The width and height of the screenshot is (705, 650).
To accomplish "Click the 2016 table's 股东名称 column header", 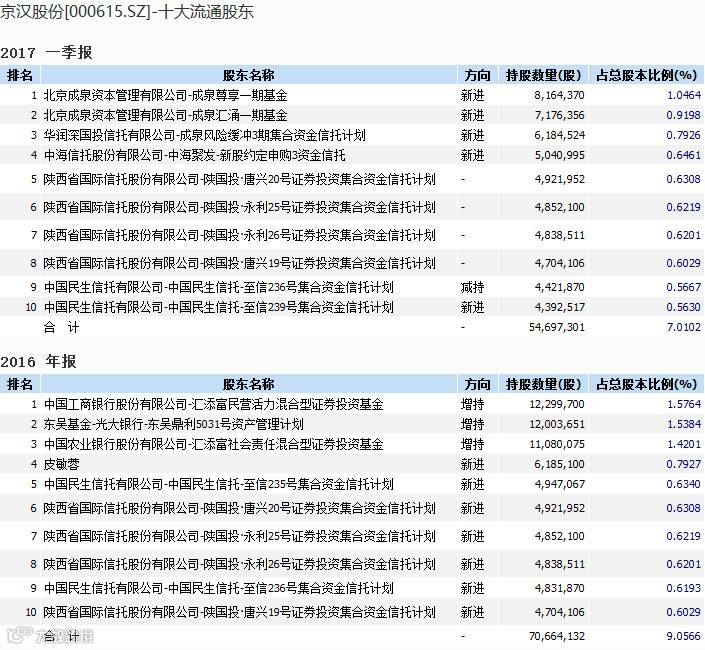I will (248, 384).
